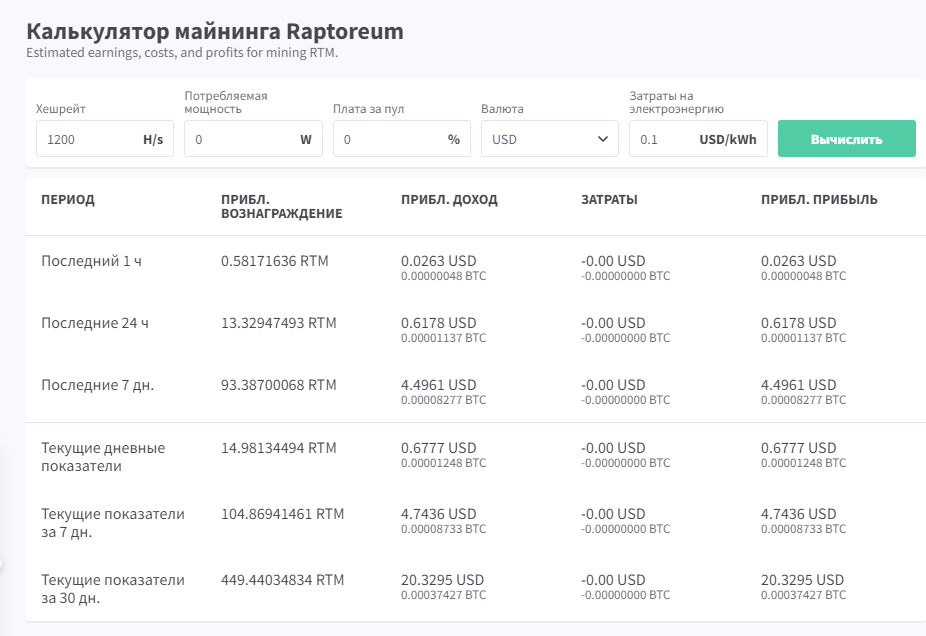Click the ПРИБЛ. ПРИБЫЛЬ column header

pyautogui.click(x=819, y=200)
